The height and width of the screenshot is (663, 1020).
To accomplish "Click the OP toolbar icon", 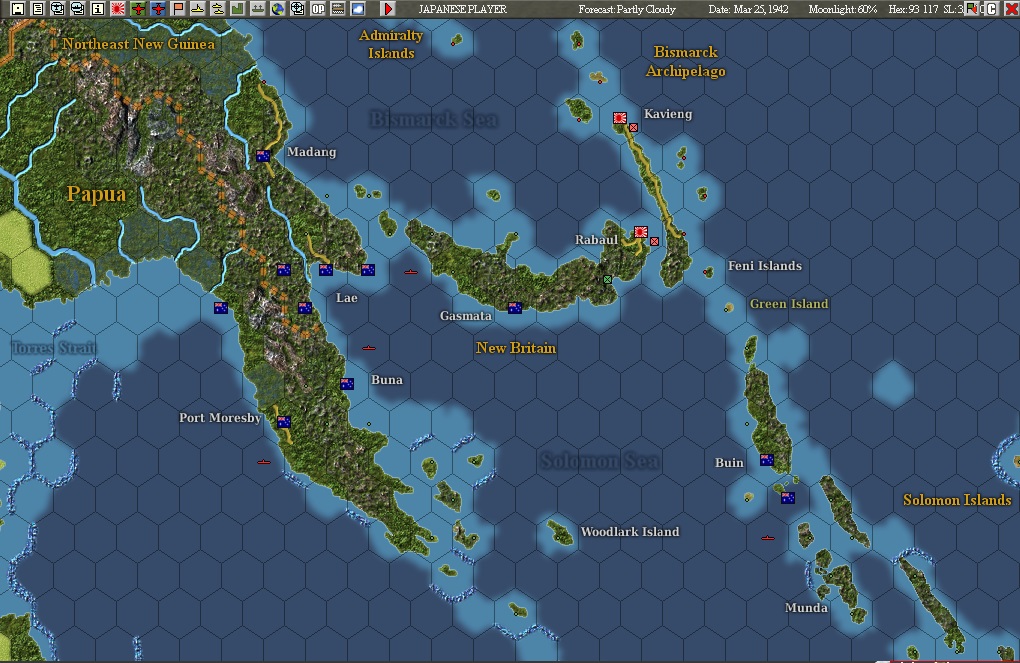I will pyautogui.click(x=320, y=9).
